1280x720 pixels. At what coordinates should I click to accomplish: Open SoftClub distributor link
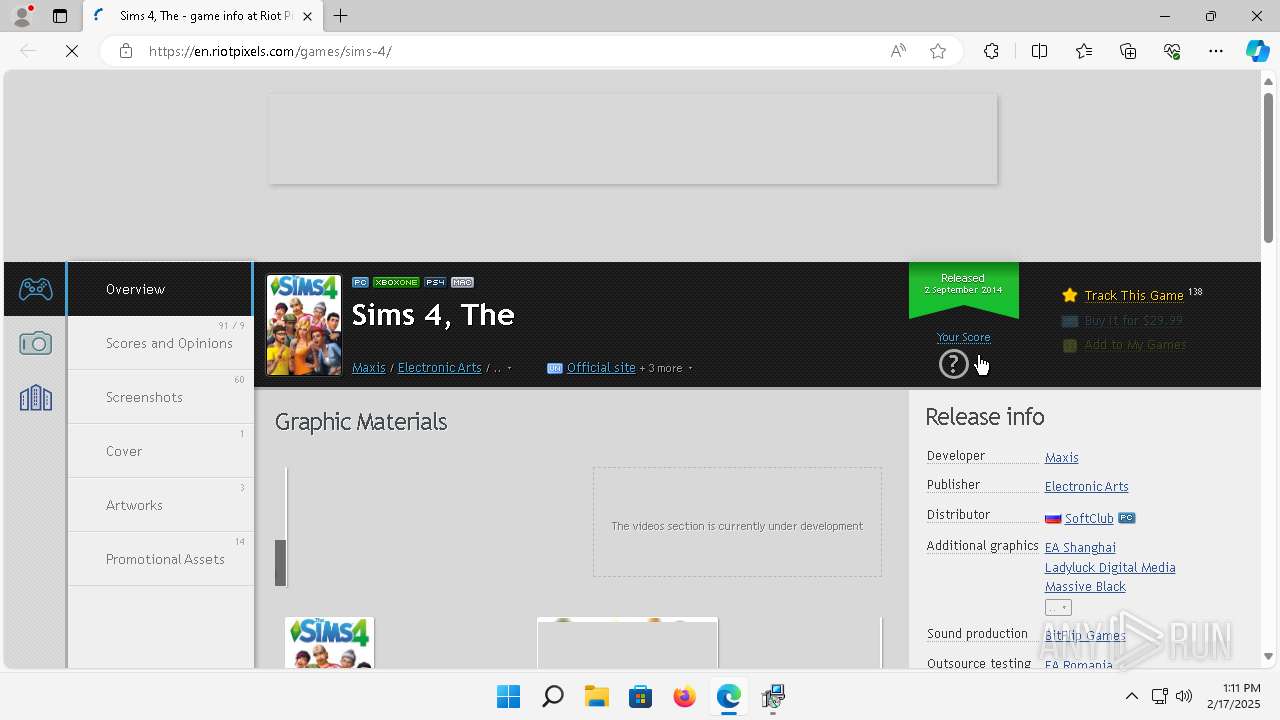pyautogui.click(x=1089, y=518)
